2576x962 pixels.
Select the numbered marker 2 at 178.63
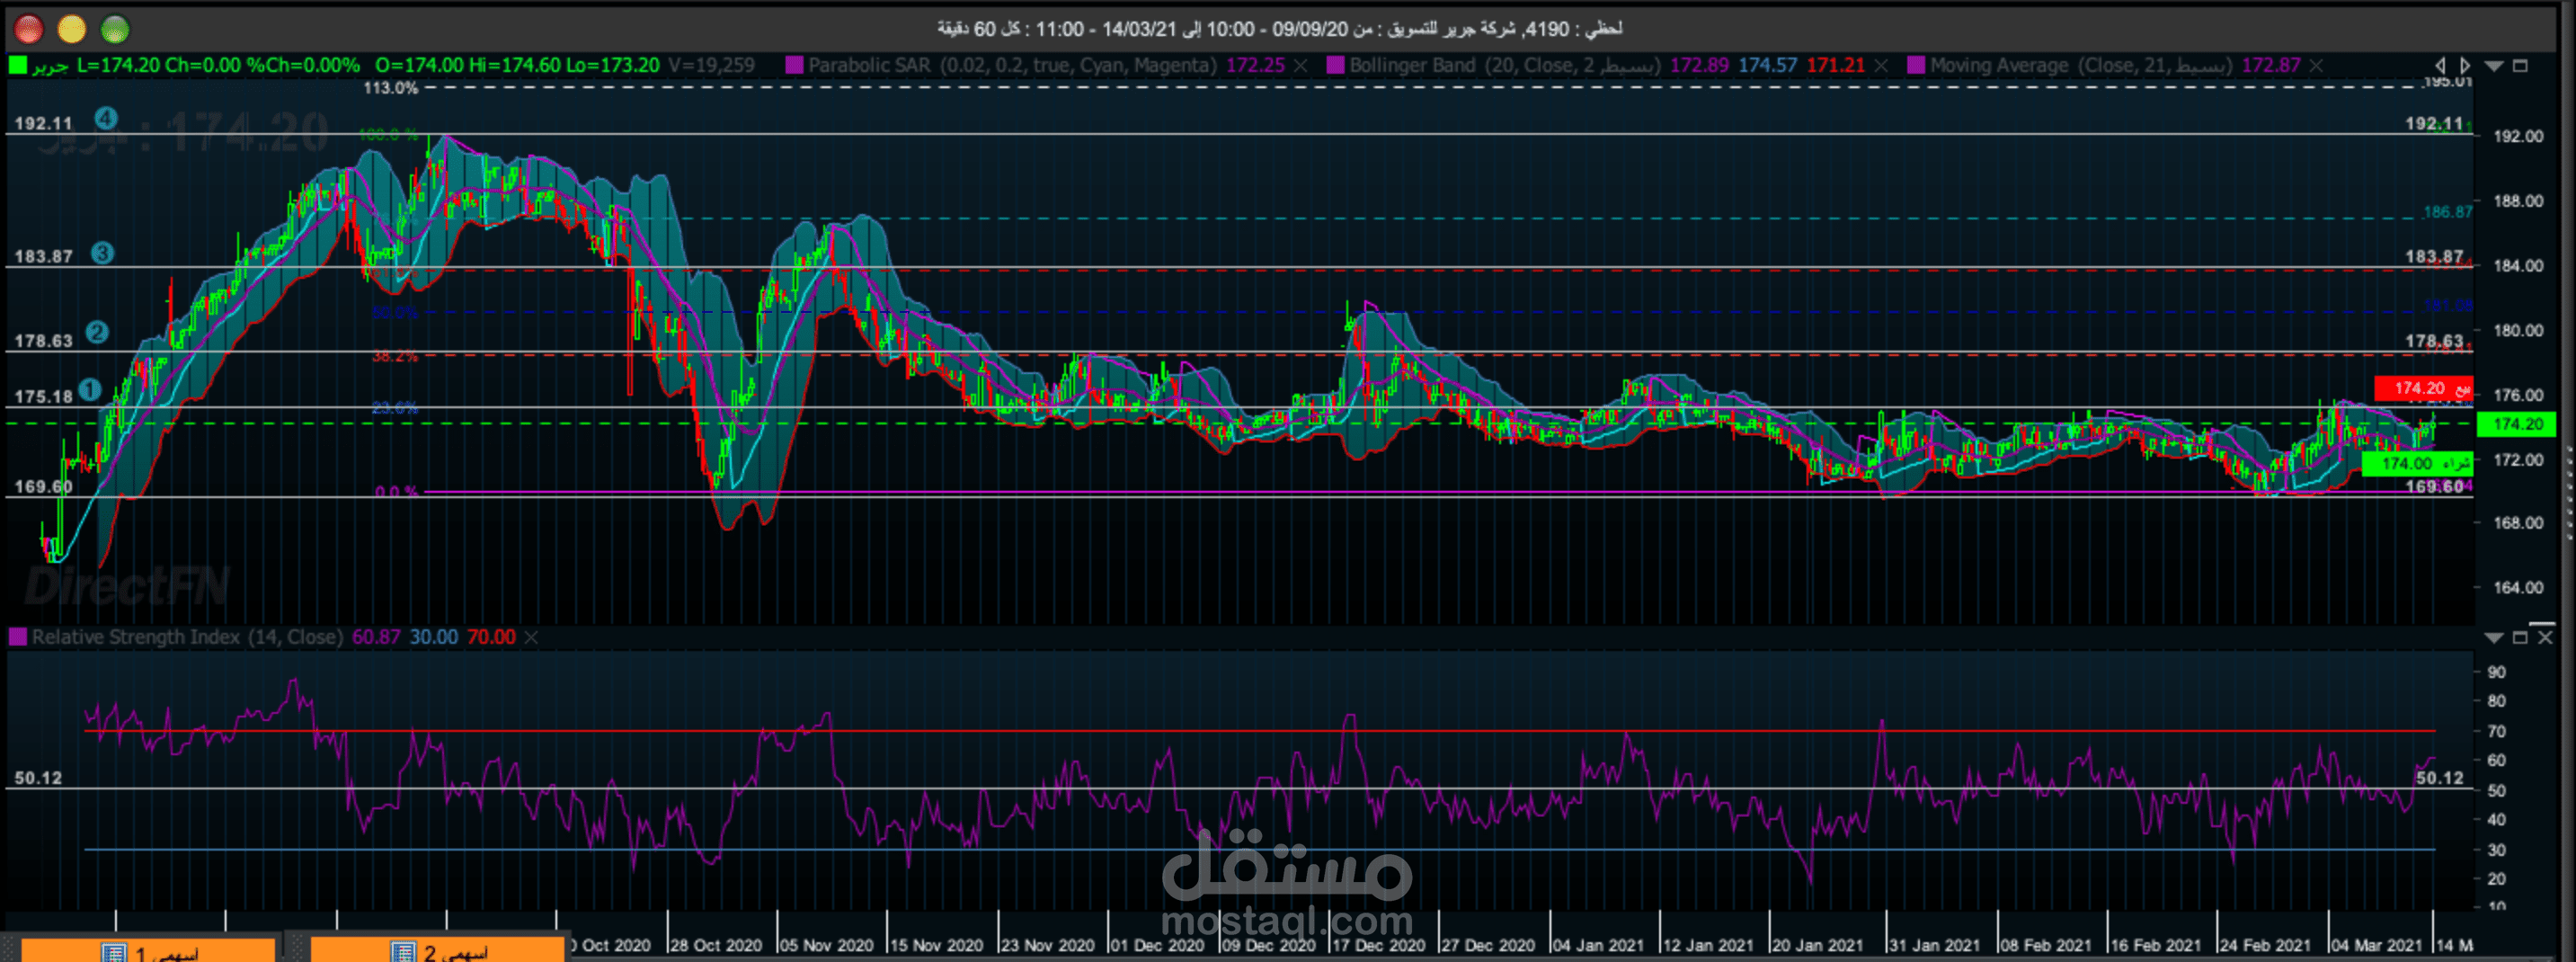(97, 332)
